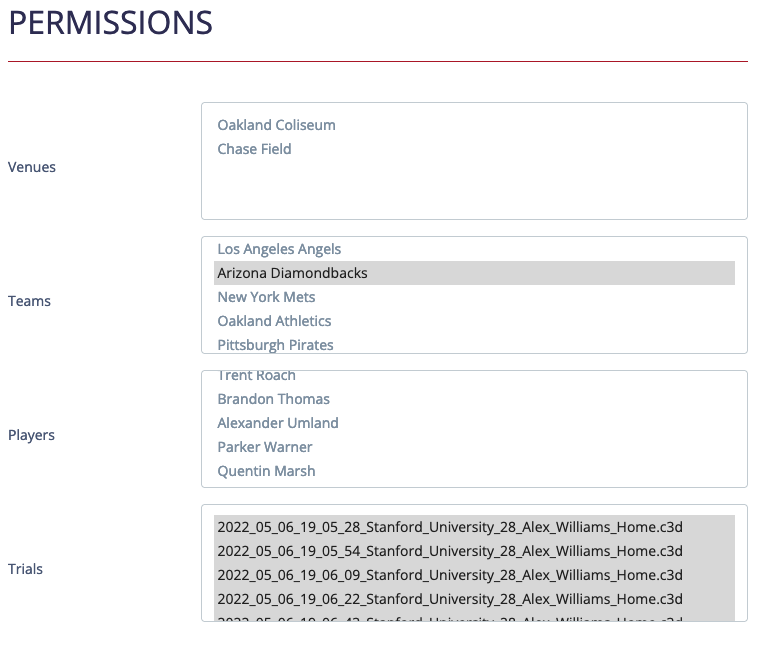This screenshot has height=654, width=778.
Task: Click trial 2022_05_06_19_05_28 Stanford file
Action: pos(449,527)
